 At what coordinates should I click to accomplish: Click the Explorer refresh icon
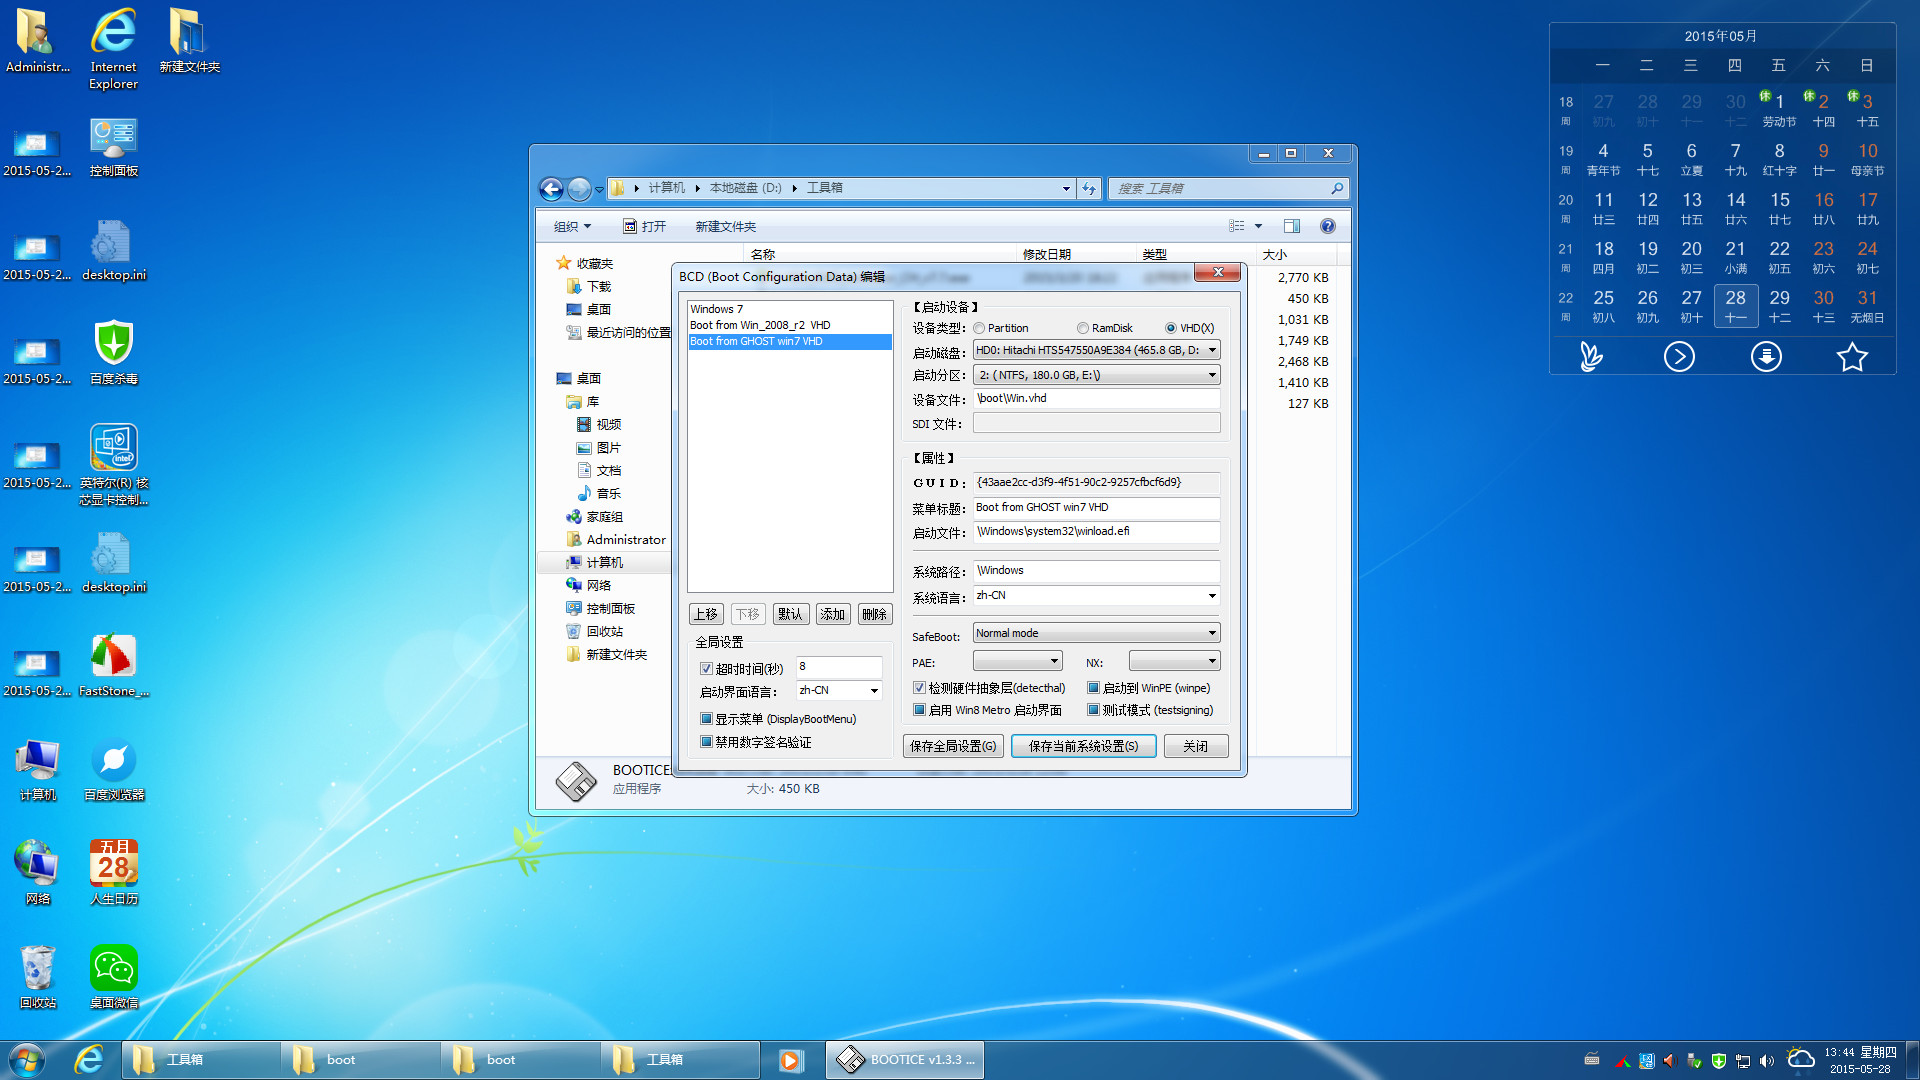pyautogui.click(x=1089, y=188)
